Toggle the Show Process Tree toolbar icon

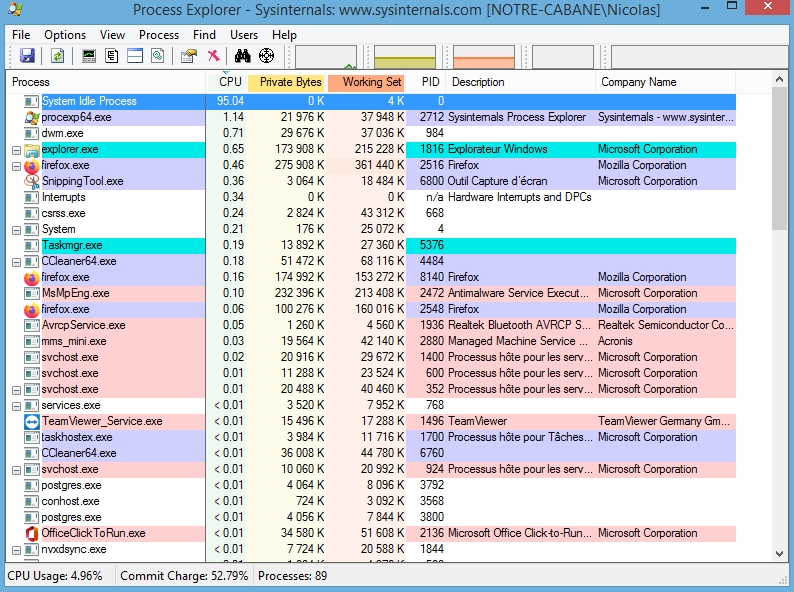[x=112, y=56]
